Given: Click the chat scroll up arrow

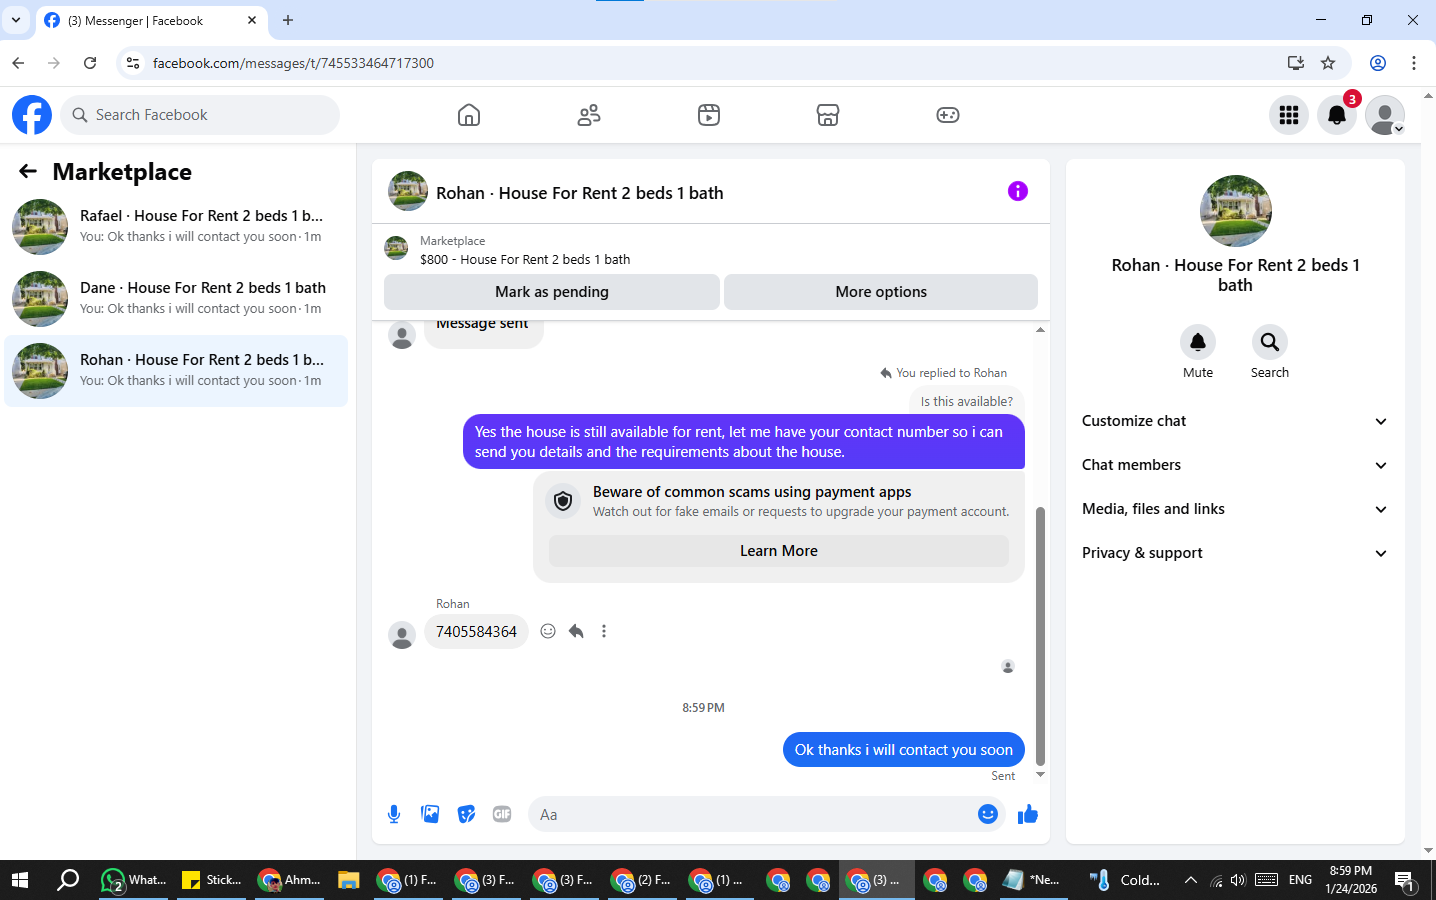Looking at the screenshot, I should (x=1040, y=330).
